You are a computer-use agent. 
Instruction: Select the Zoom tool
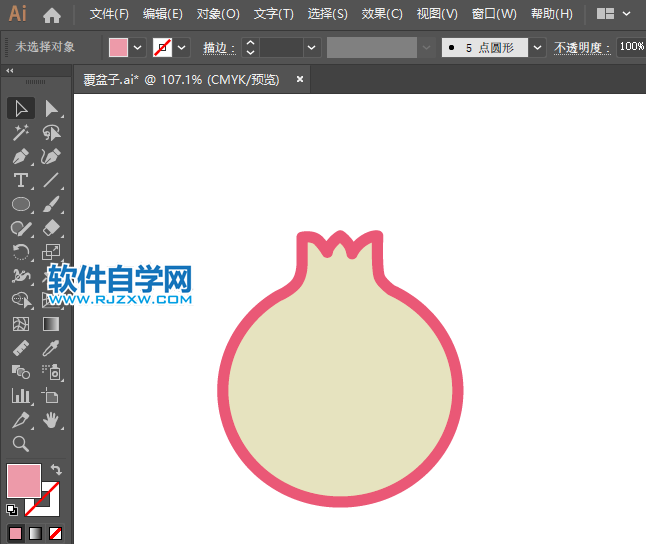tap(21, 444)
